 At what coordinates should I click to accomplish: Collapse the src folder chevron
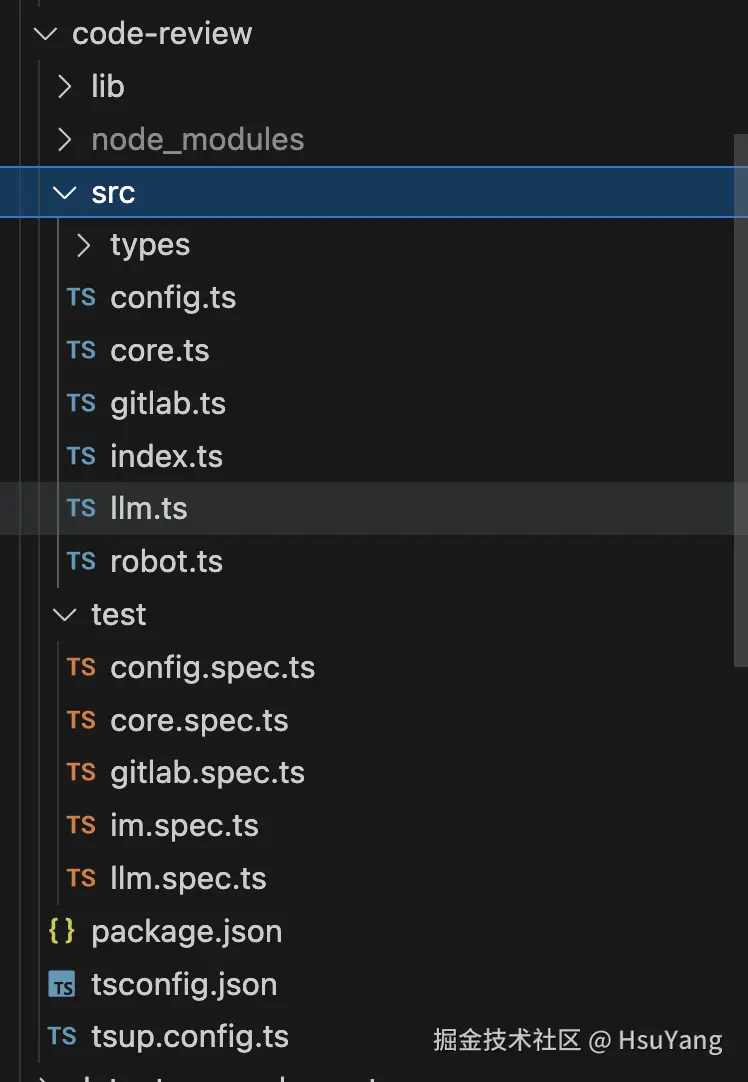pyautogui.click(x=65, y=193)
